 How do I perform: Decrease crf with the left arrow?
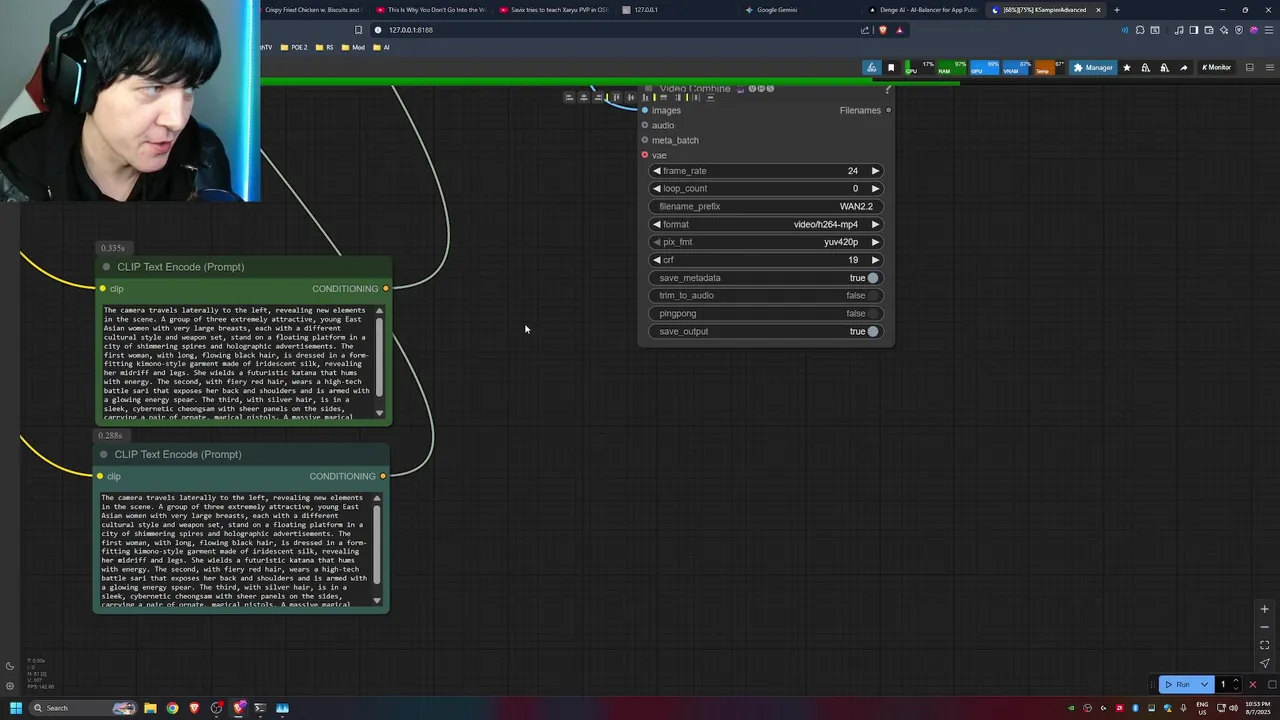(657, 260)
